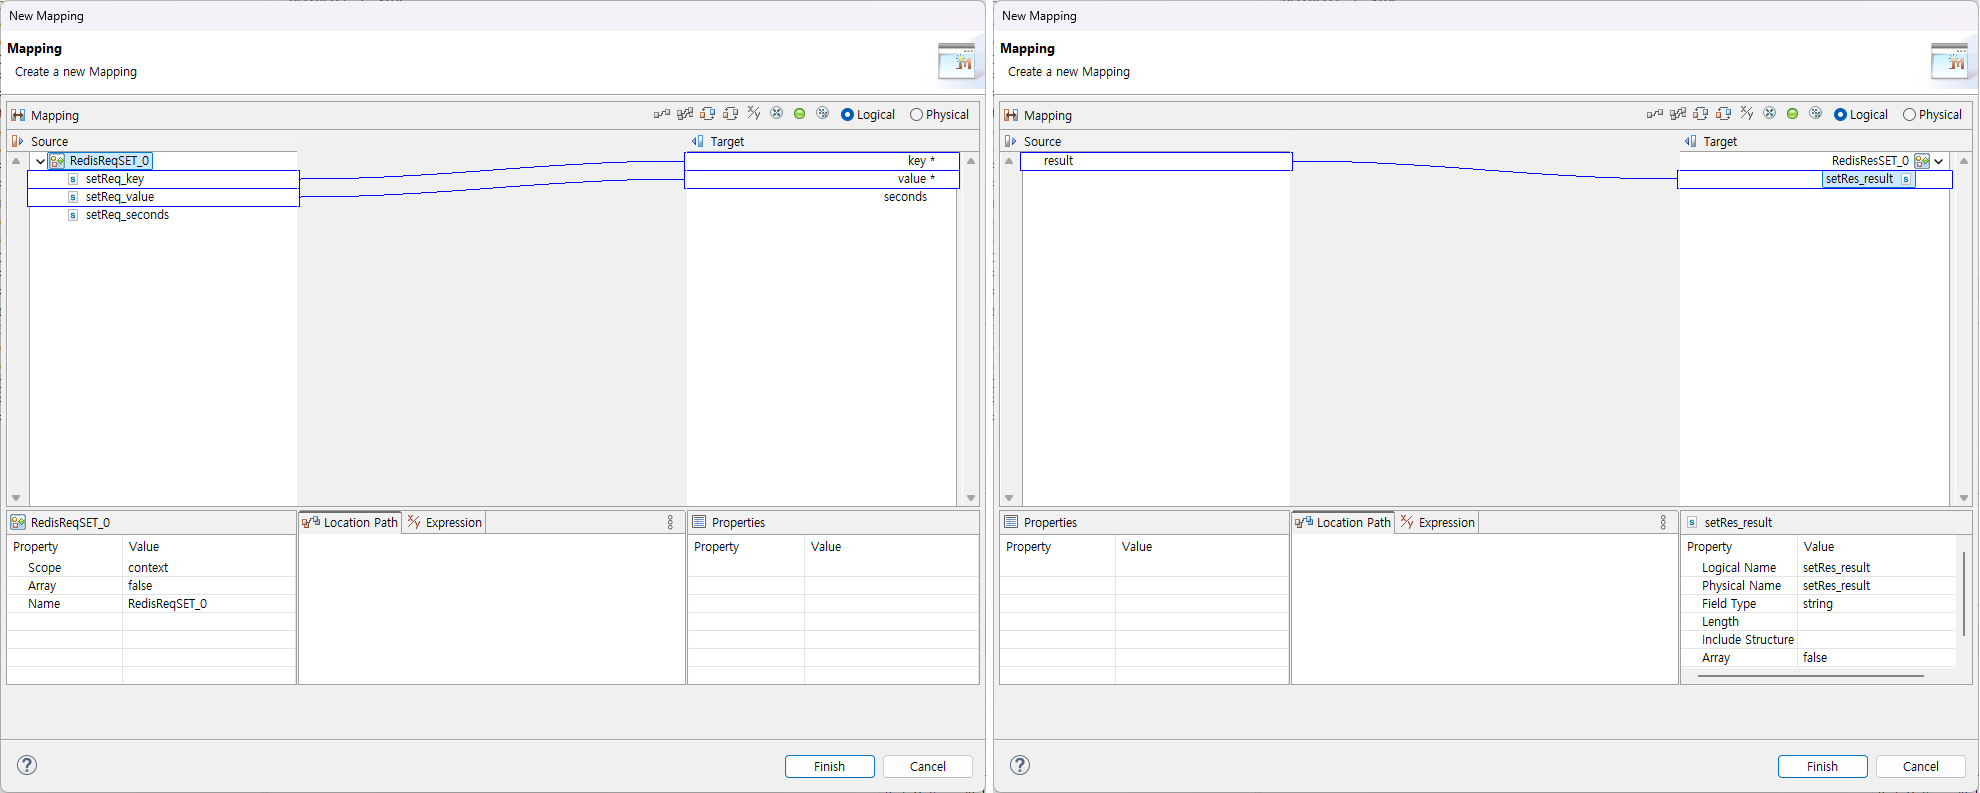This screenshot has height=793, width=1980.
Task: Select the 'key *' target field
Action: point(822,161)
